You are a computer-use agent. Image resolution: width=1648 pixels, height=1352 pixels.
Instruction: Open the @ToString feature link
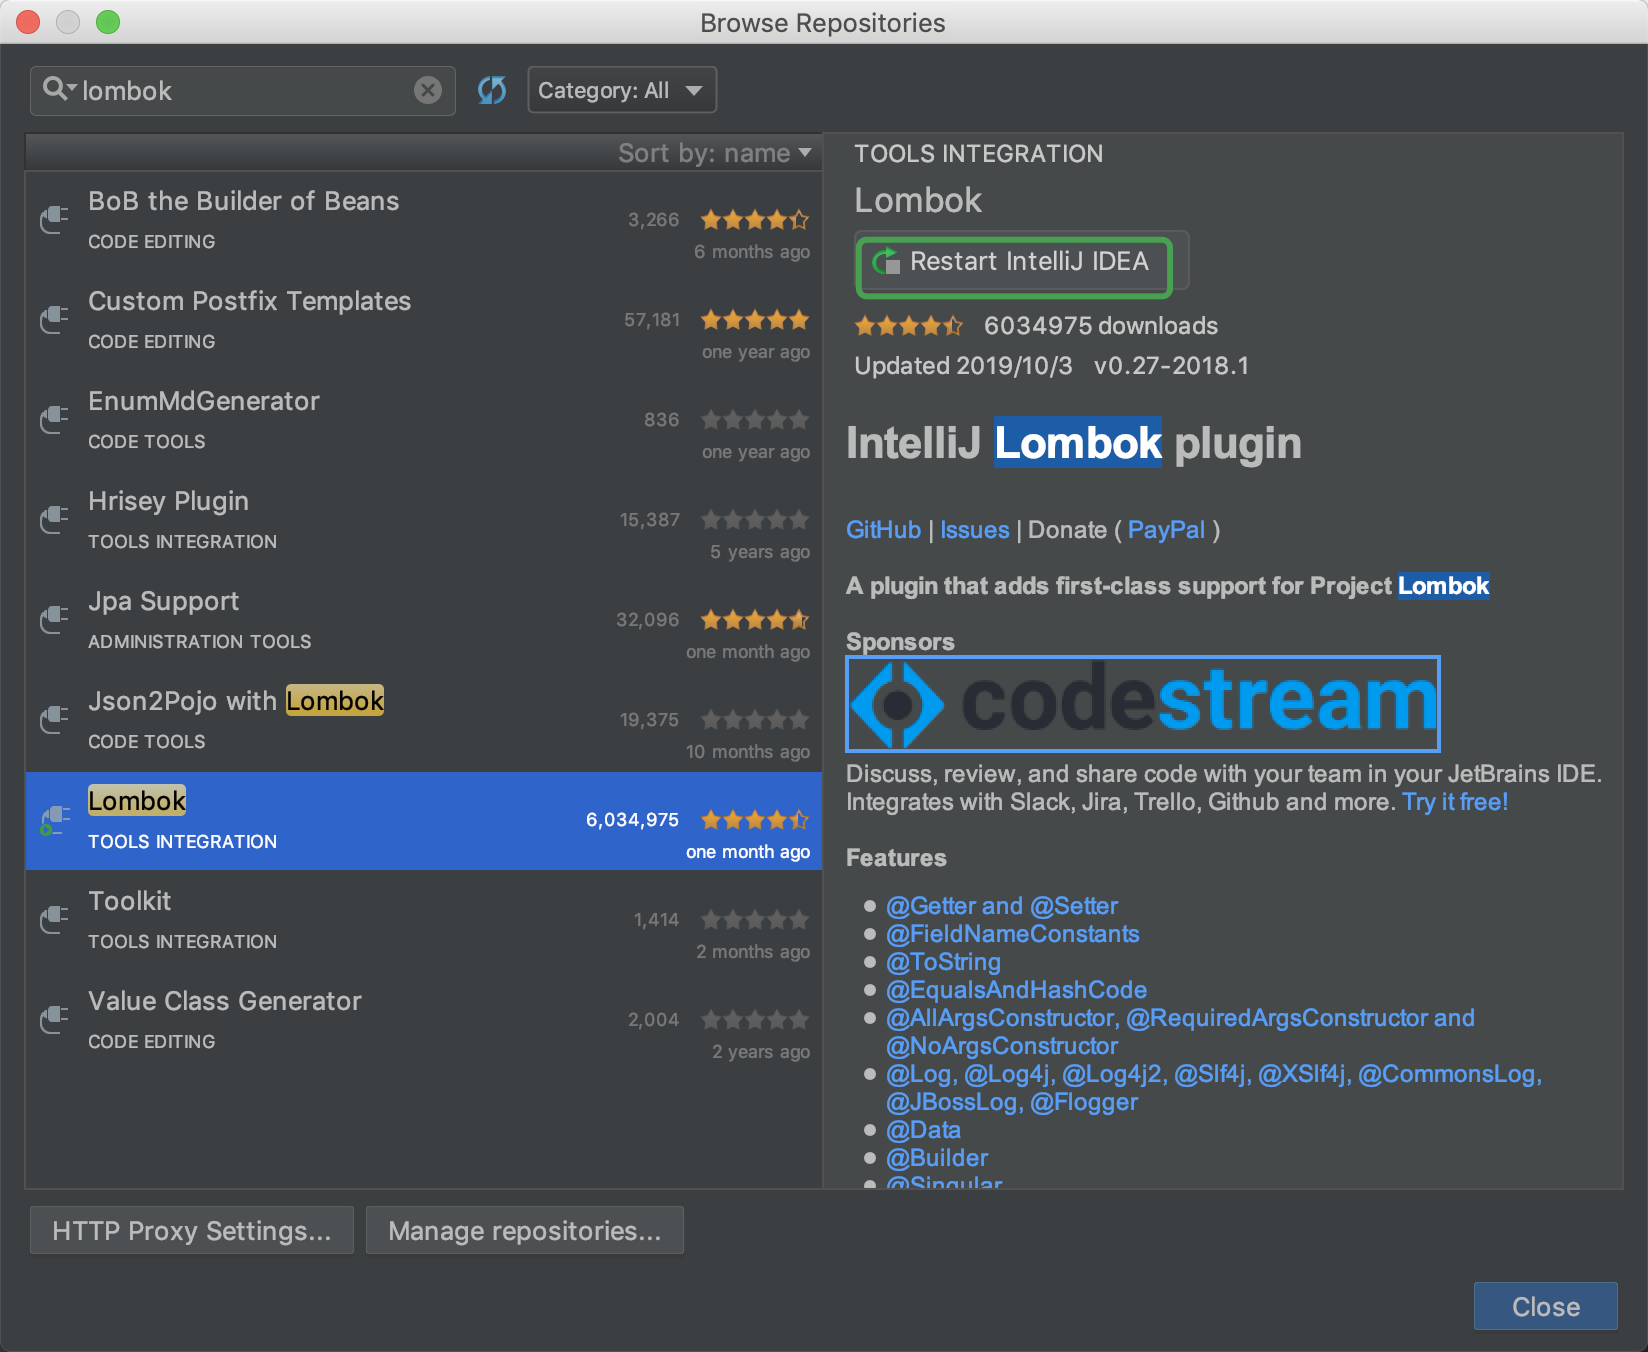[x=943, y=962]
